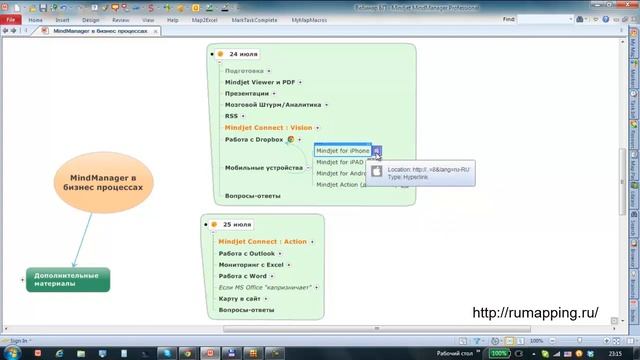The width and height of the screenshot is (640, 360).
Task: Click the forward navigation arrow left of map tab
Action: point(13,31)
